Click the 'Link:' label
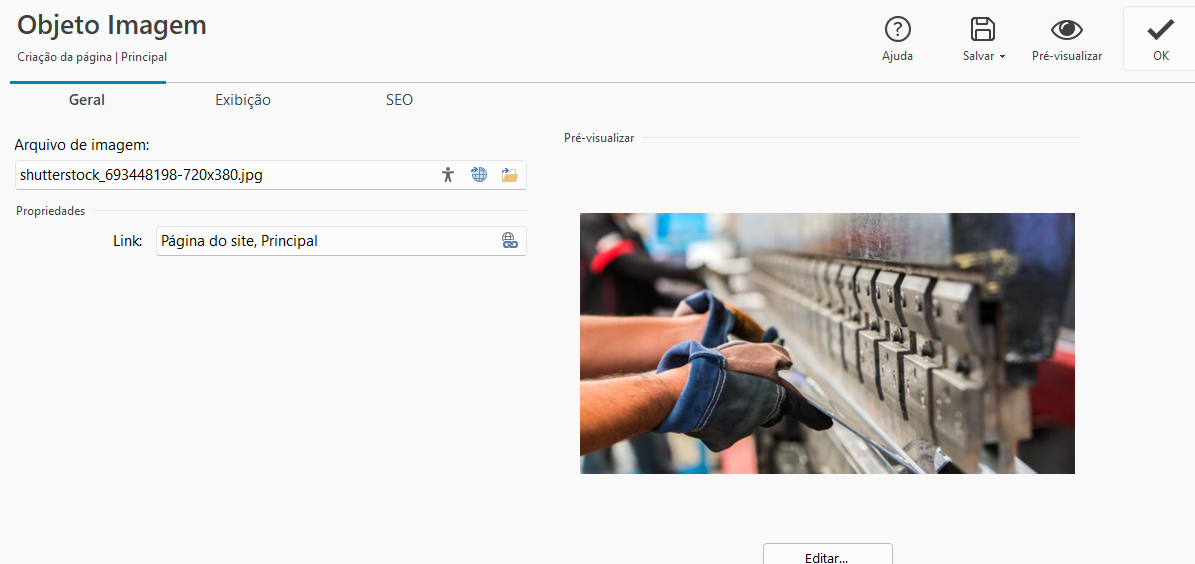 [x=127, y=241]
